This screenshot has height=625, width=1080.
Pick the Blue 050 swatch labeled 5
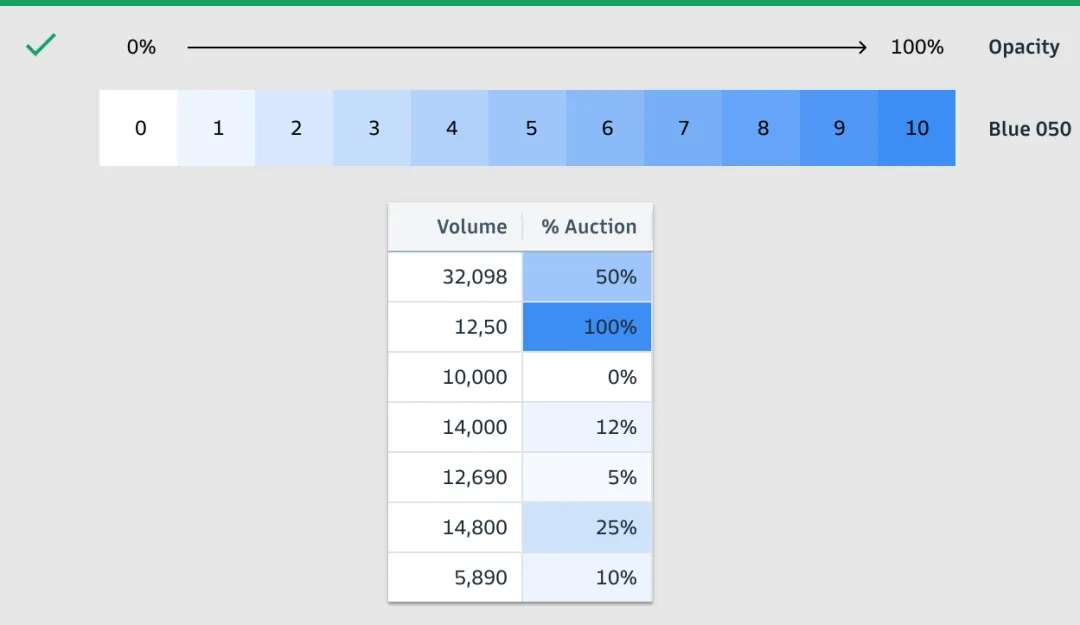tap(530, 128)
